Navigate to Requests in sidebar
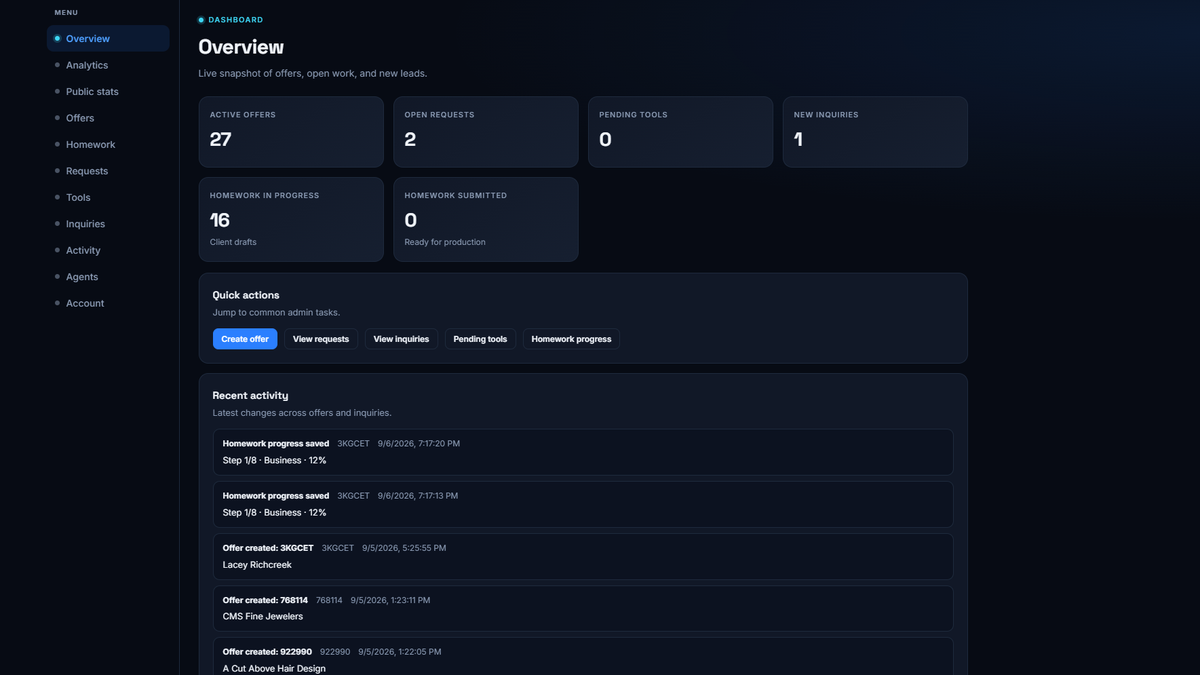This screenshot has height=675, width=1200. pos(108,171)
